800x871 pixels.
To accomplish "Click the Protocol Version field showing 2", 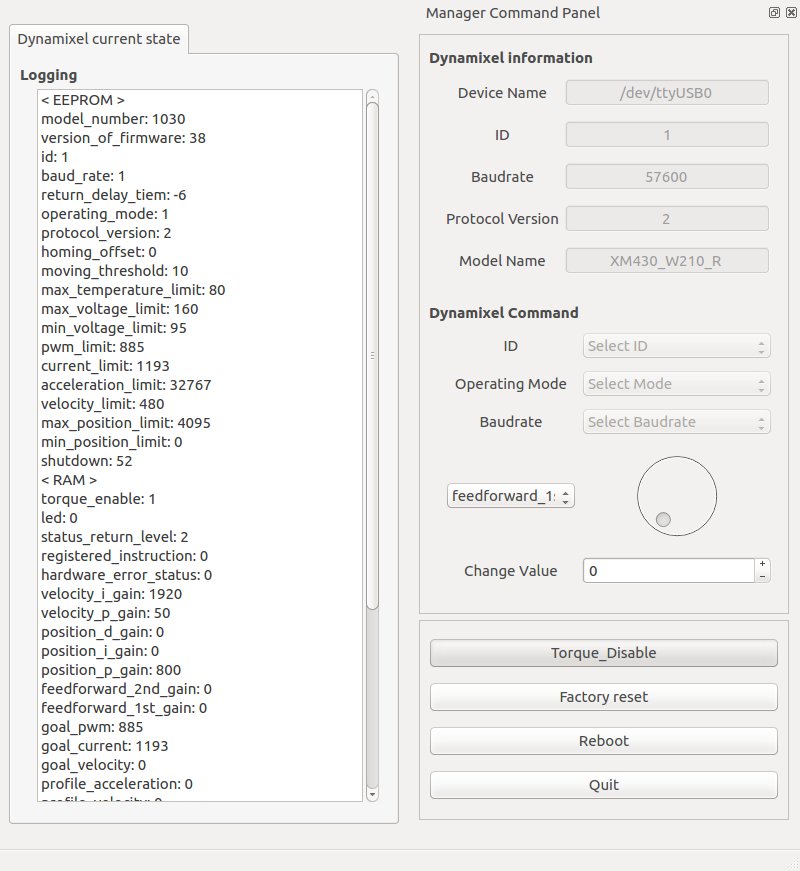I will point(667,219).
